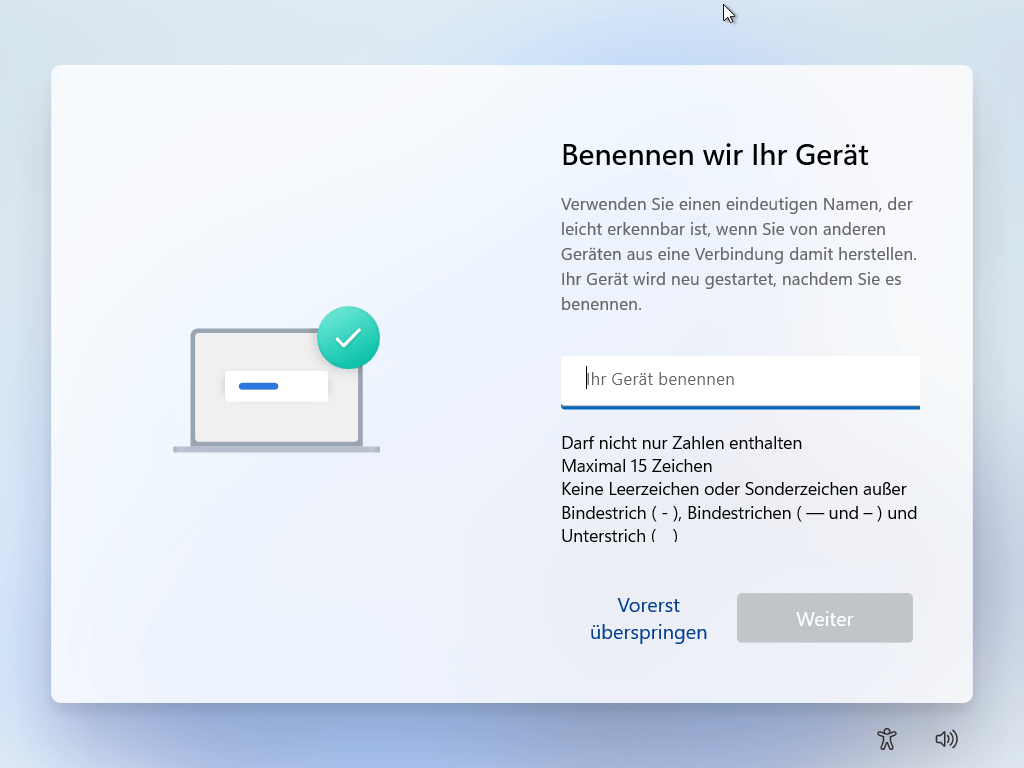Viewport: 1024px width, 768px height.
Task: Click the "Verwenden Sie einen eindeutigen Namen" line
Action: 736,204
